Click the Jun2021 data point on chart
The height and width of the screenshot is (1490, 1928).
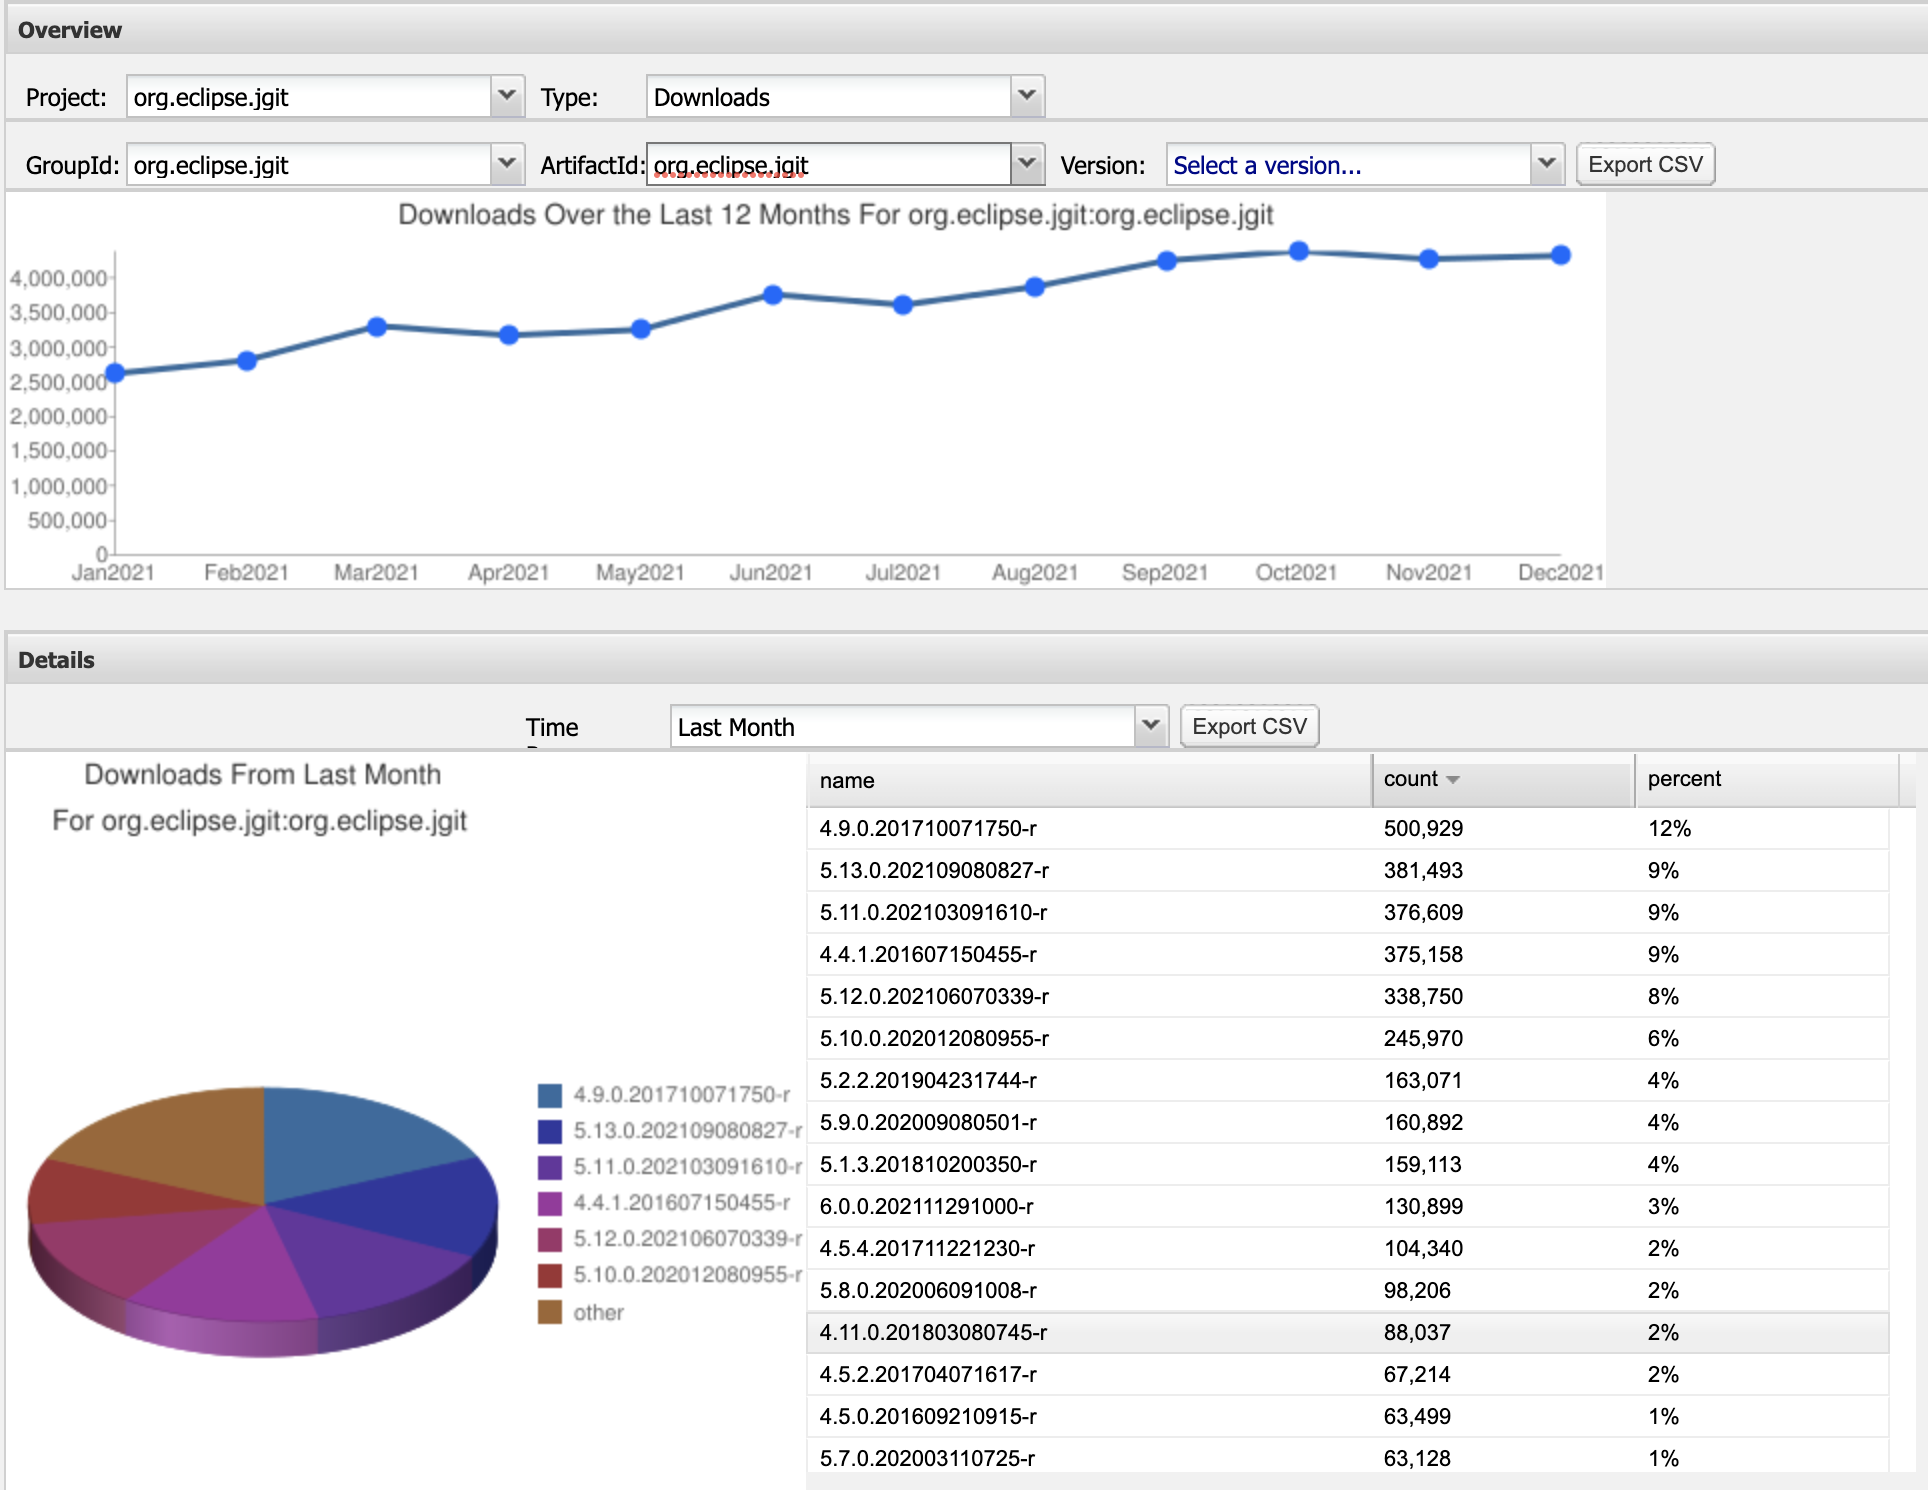point(772,295)
